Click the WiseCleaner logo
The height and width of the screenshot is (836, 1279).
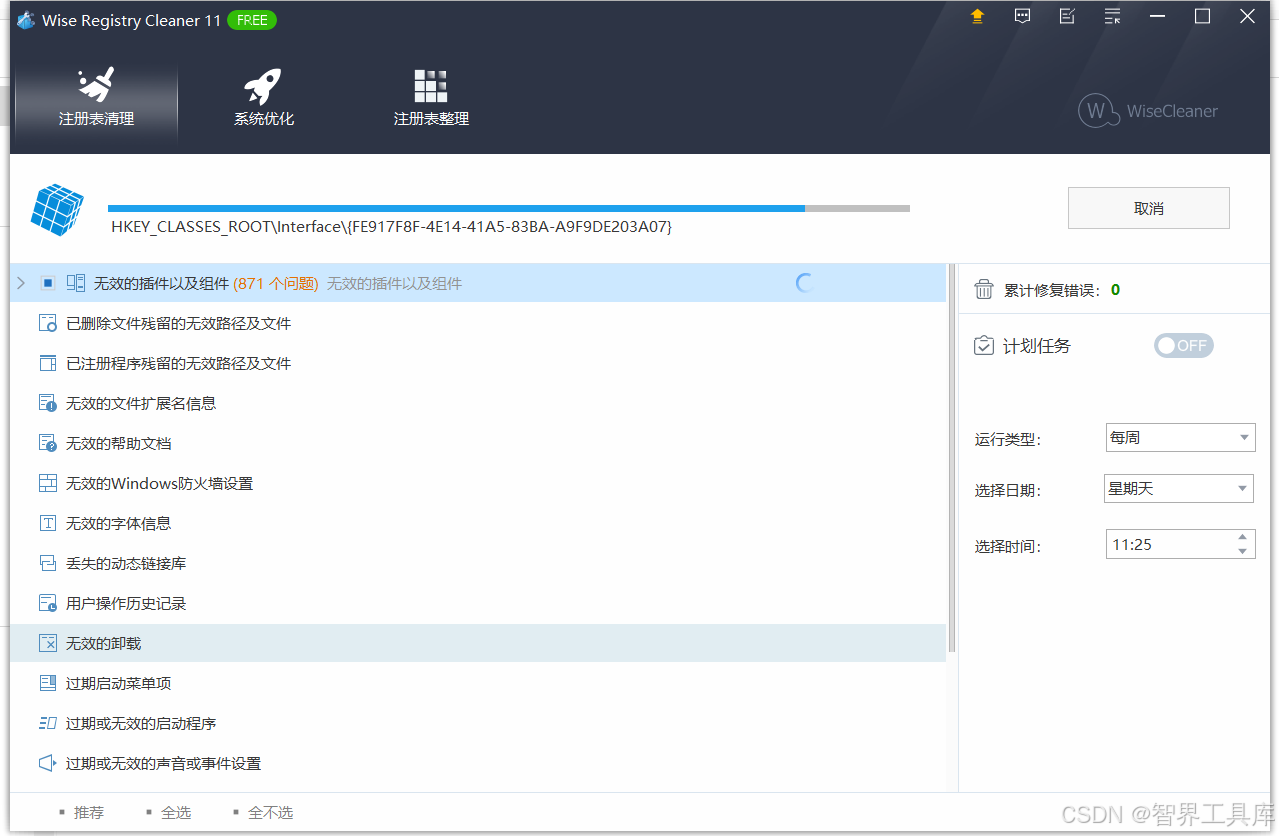pos(1148,111)
